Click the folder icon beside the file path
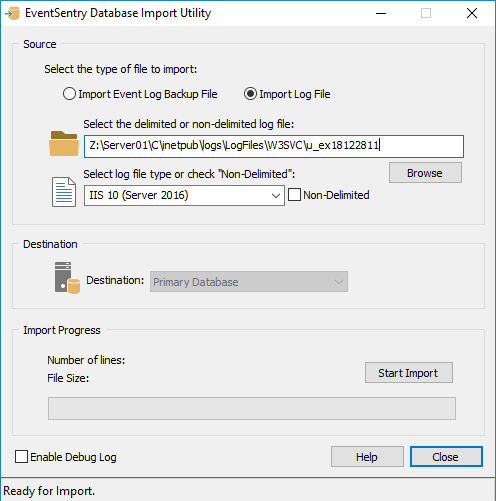Screen dimensions: 496x501 (x=64, y=144)
